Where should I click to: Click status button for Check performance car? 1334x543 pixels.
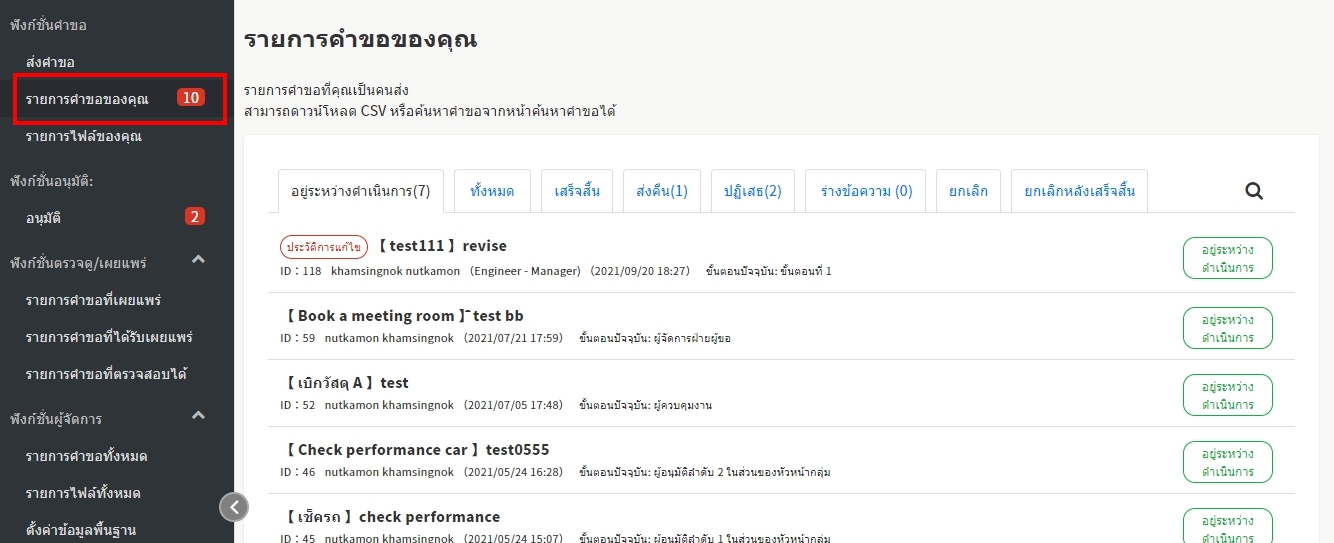click(1227, 462)
